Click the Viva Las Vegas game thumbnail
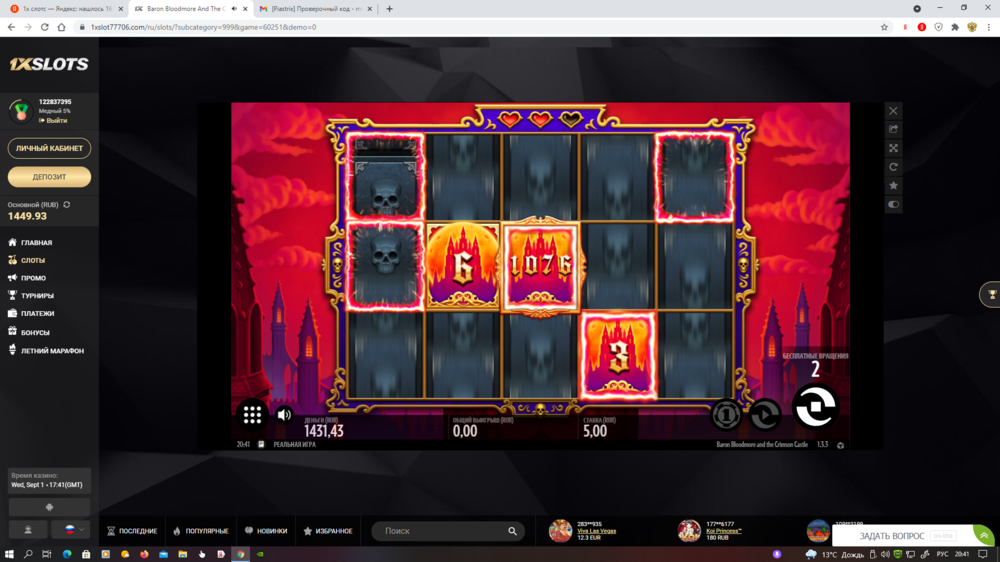1000x562 pixels. click(561, 531)
